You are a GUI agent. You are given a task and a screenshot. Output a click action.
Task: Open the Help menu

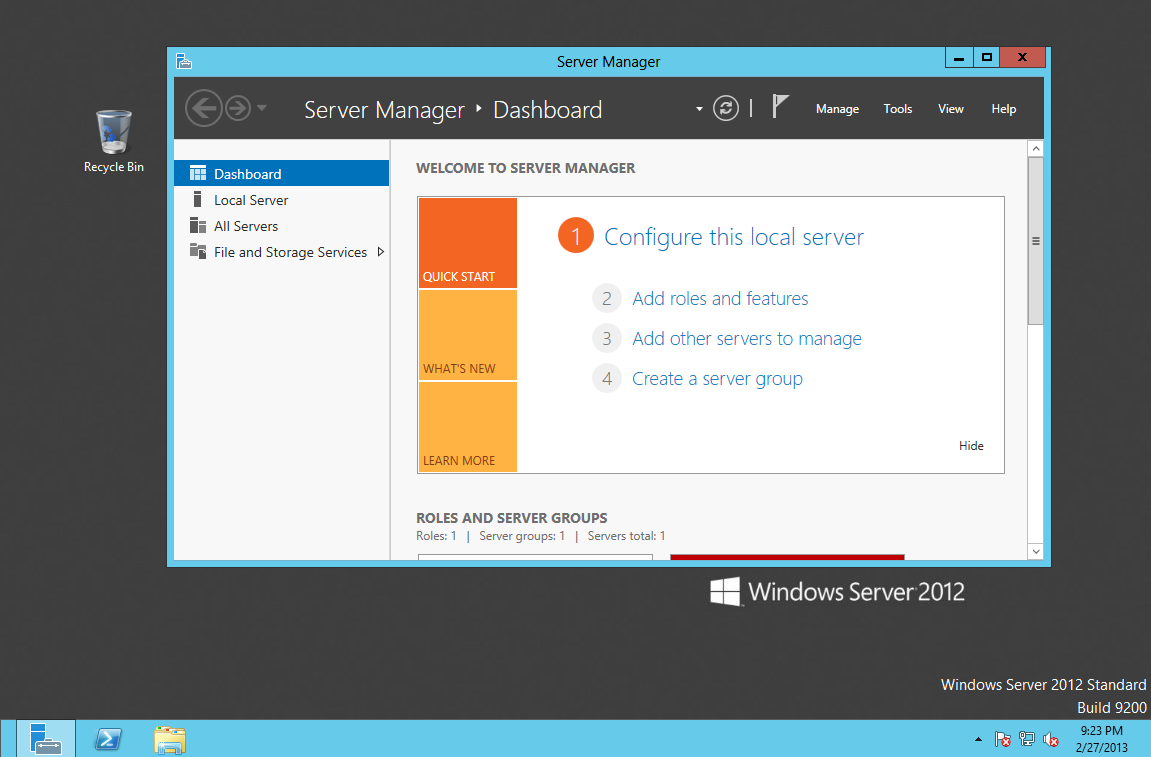1003,109
